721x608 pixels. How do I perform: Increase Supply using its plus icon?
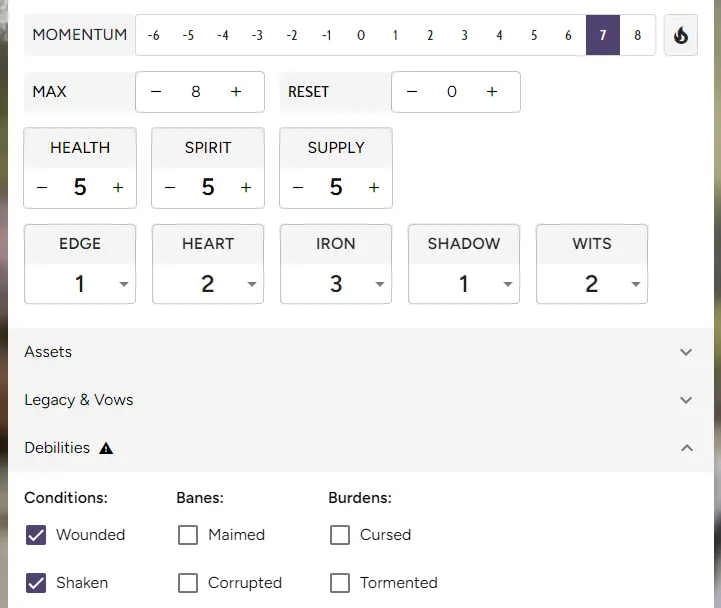[x=374, y=187]
